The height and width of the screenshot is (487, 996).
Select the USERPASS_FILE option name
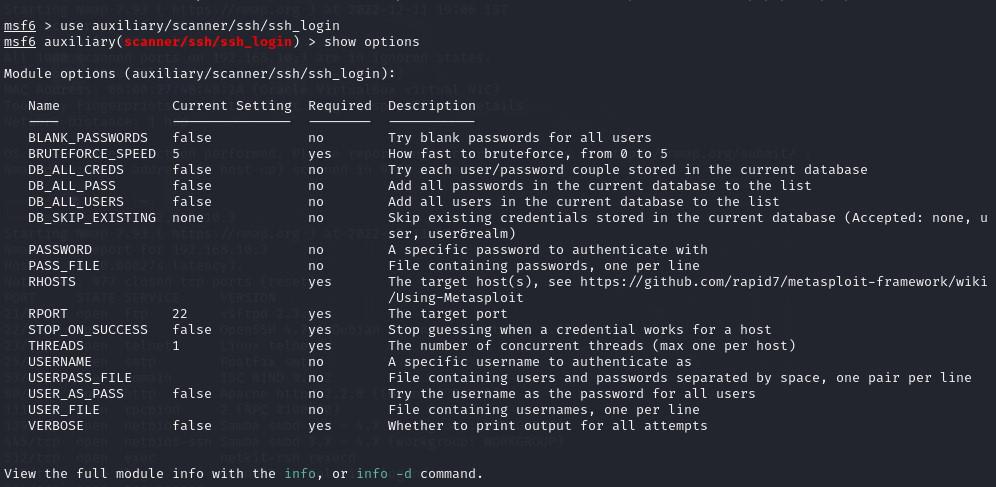click(80, 378)
